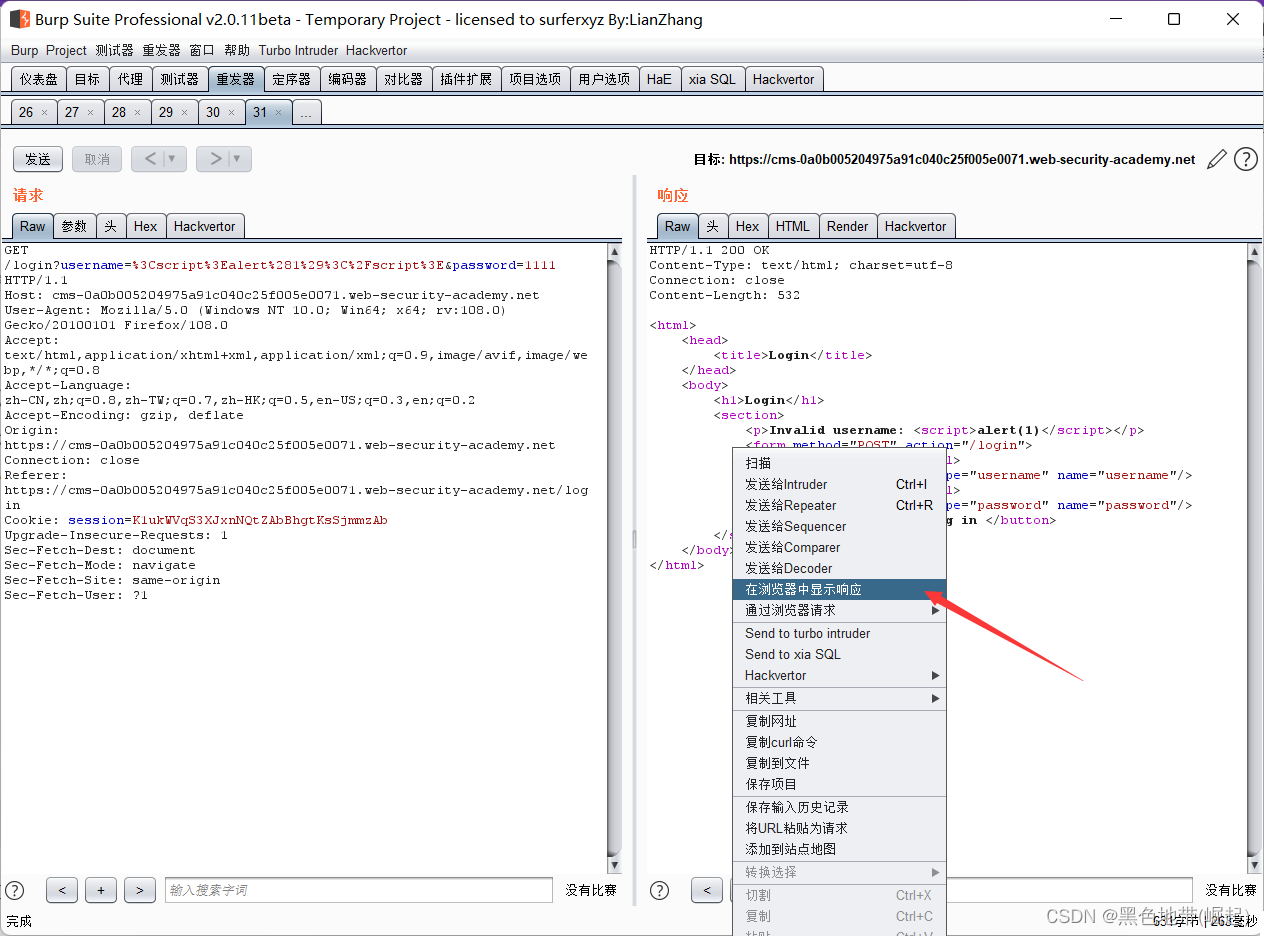Click the next match '>' button in request search
This screenshot has height=936, width=1264.
(140, 890)
